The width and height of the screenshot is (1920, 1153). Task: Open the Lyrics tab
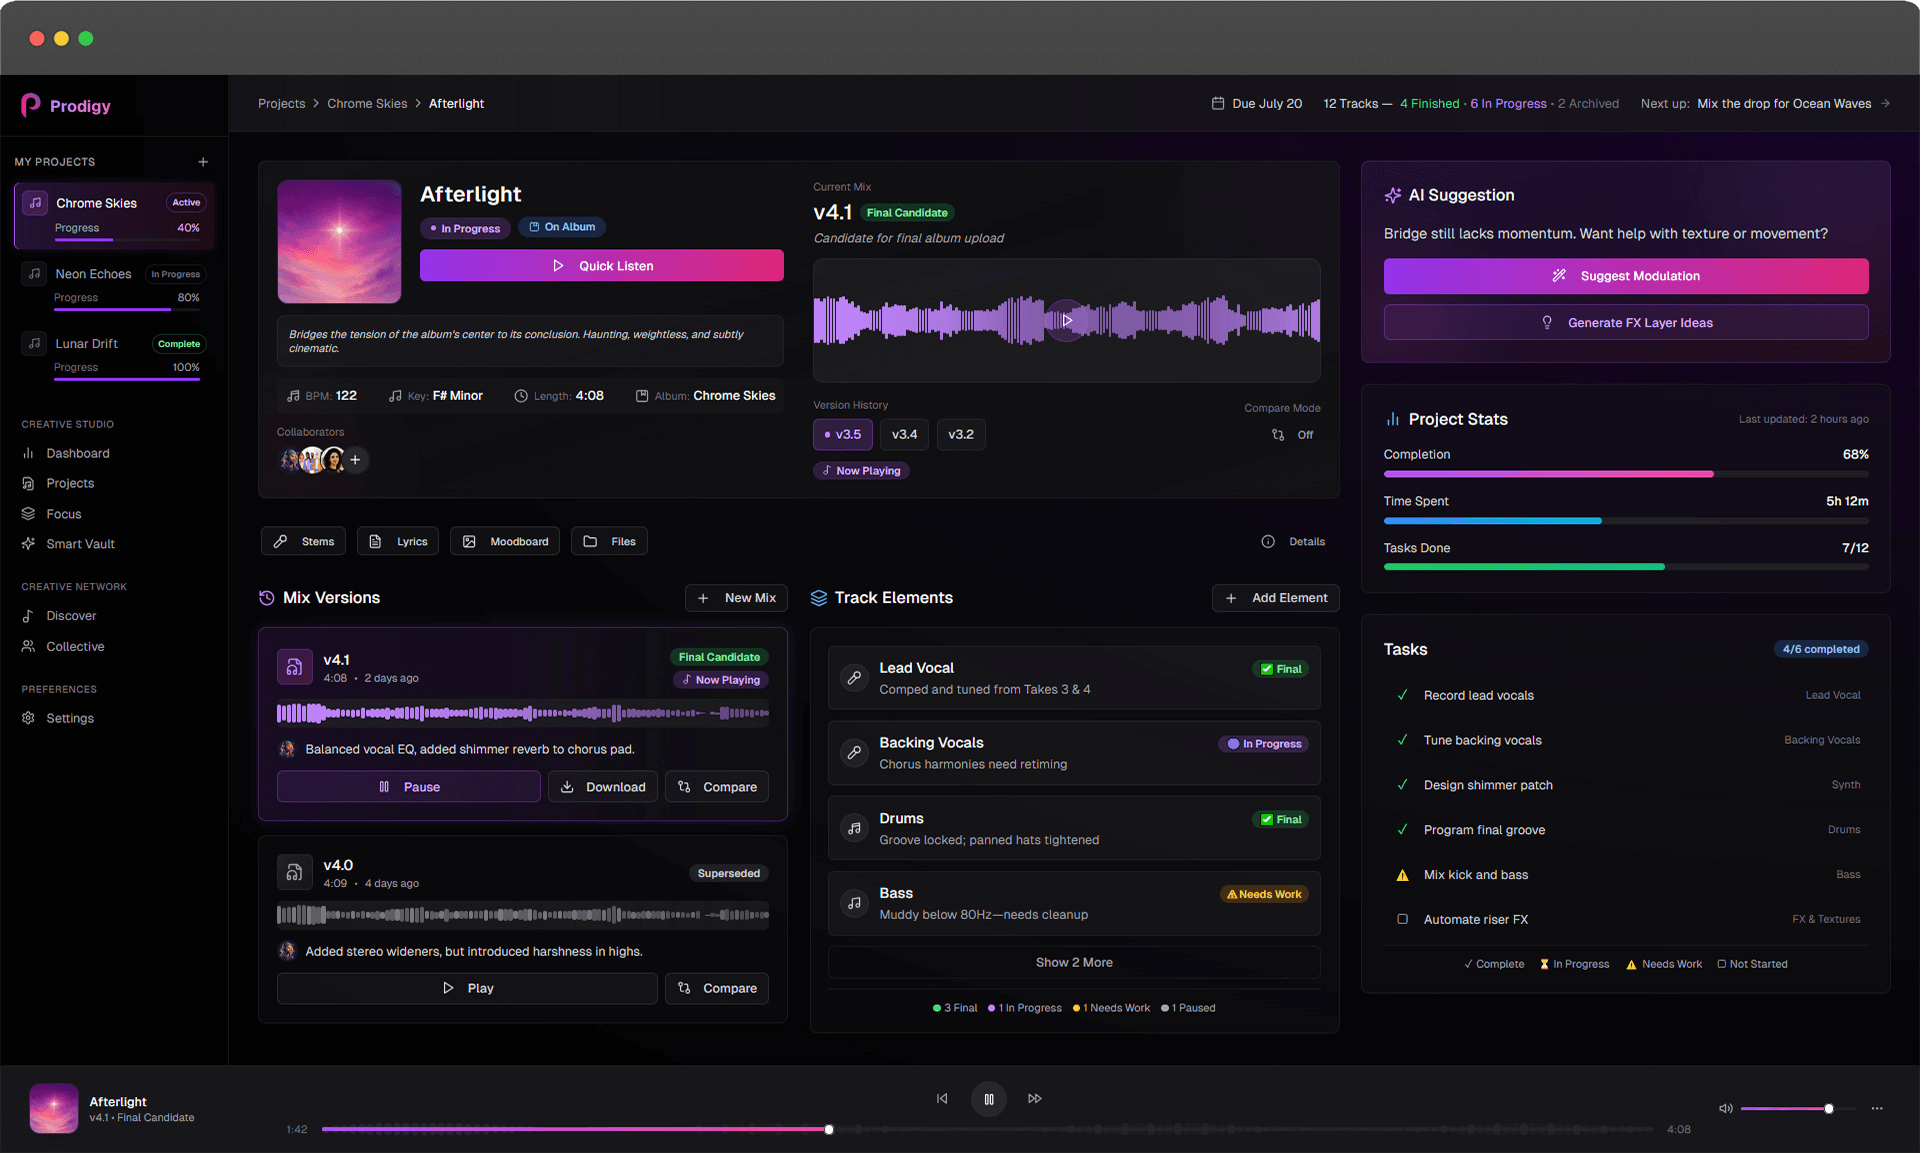tap(397, 541)
